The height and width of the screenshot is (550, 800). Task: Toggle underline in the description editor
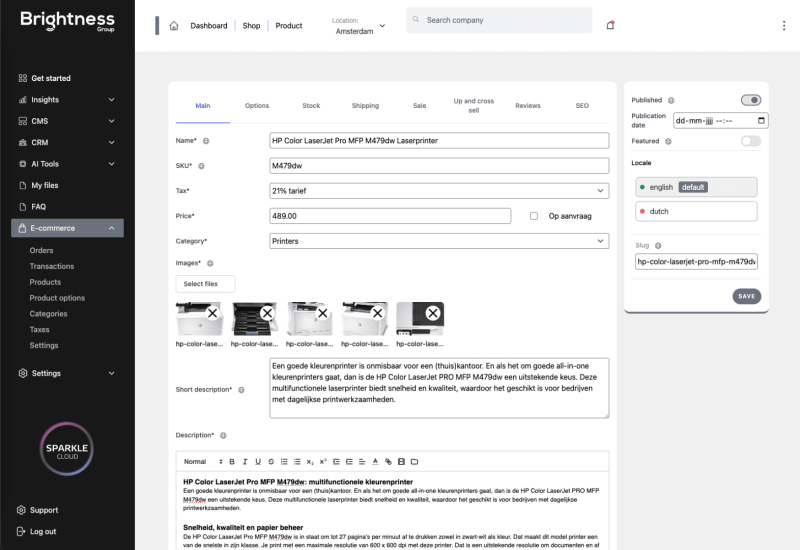[258, 461]
